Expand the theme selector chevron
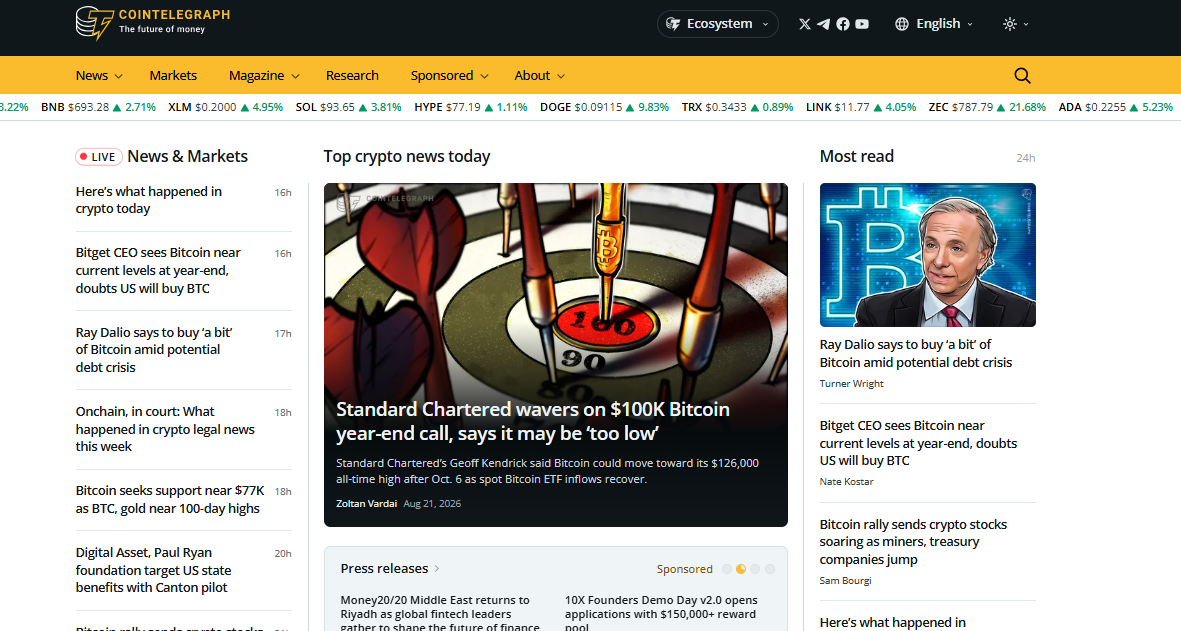1181x631 pixels. coord(1026,24)
